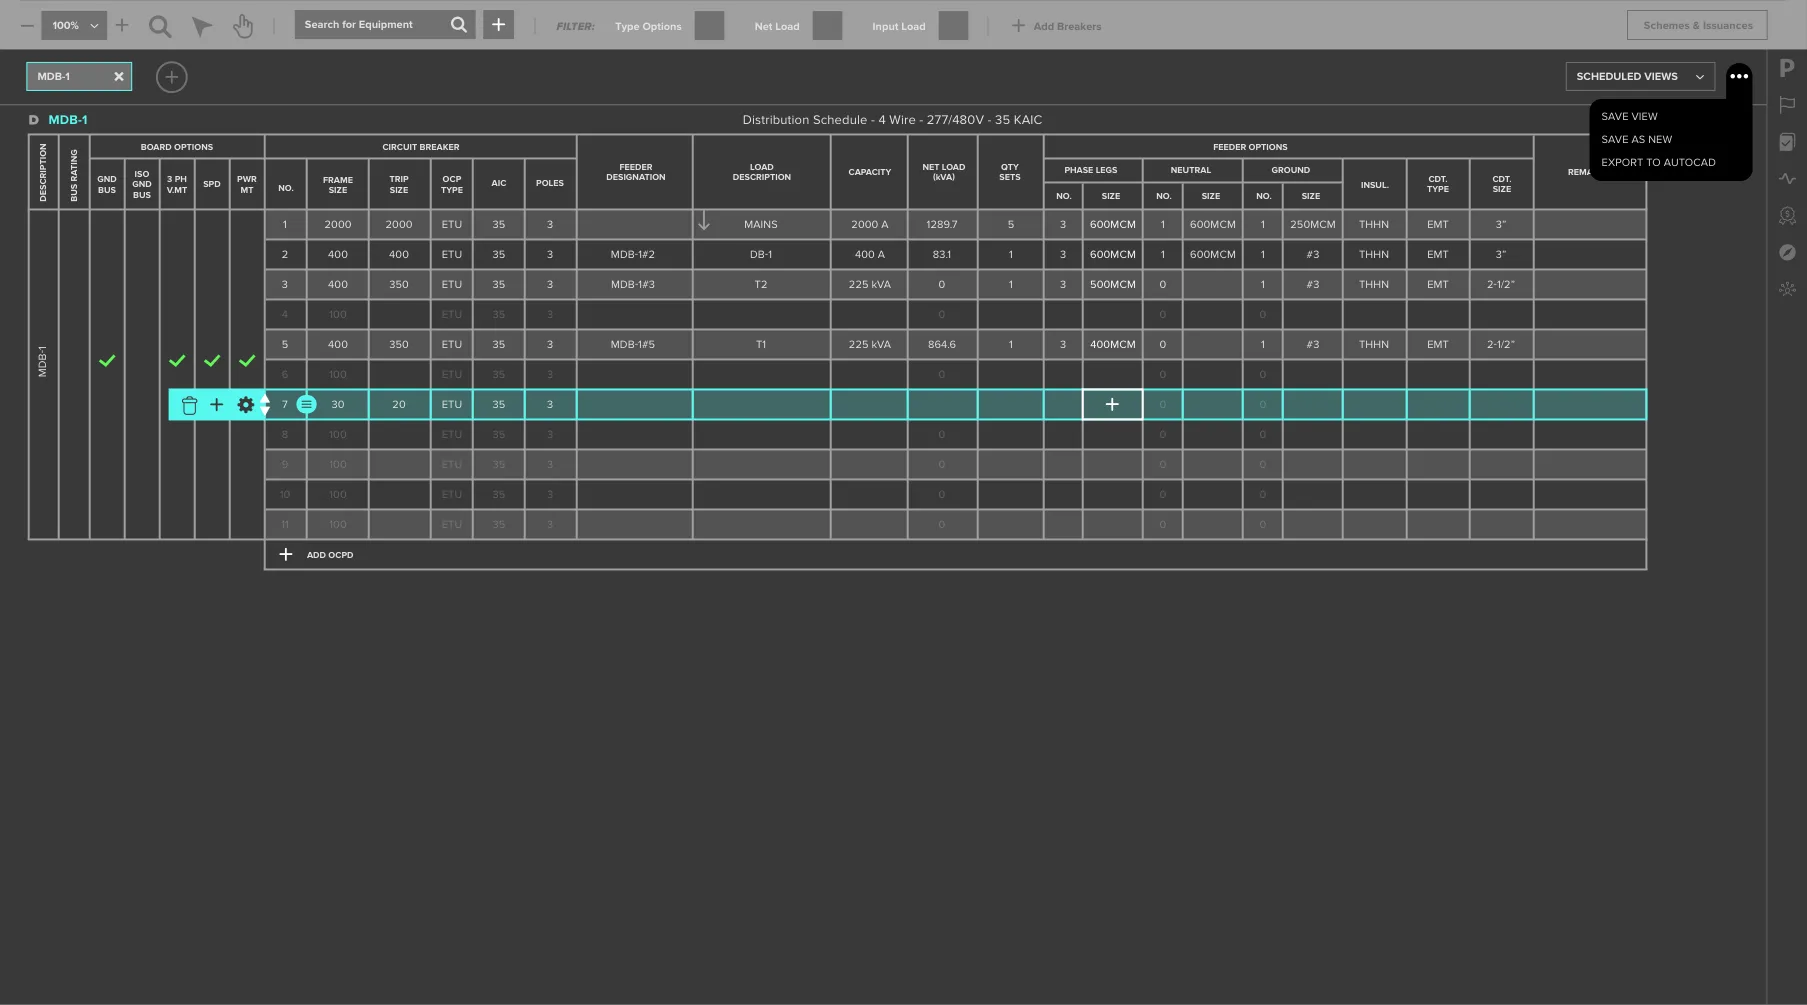Viewport: 1807px width, 1005px height.
Task: Delete row 7 with trash icon
Action: pos(189,405)
